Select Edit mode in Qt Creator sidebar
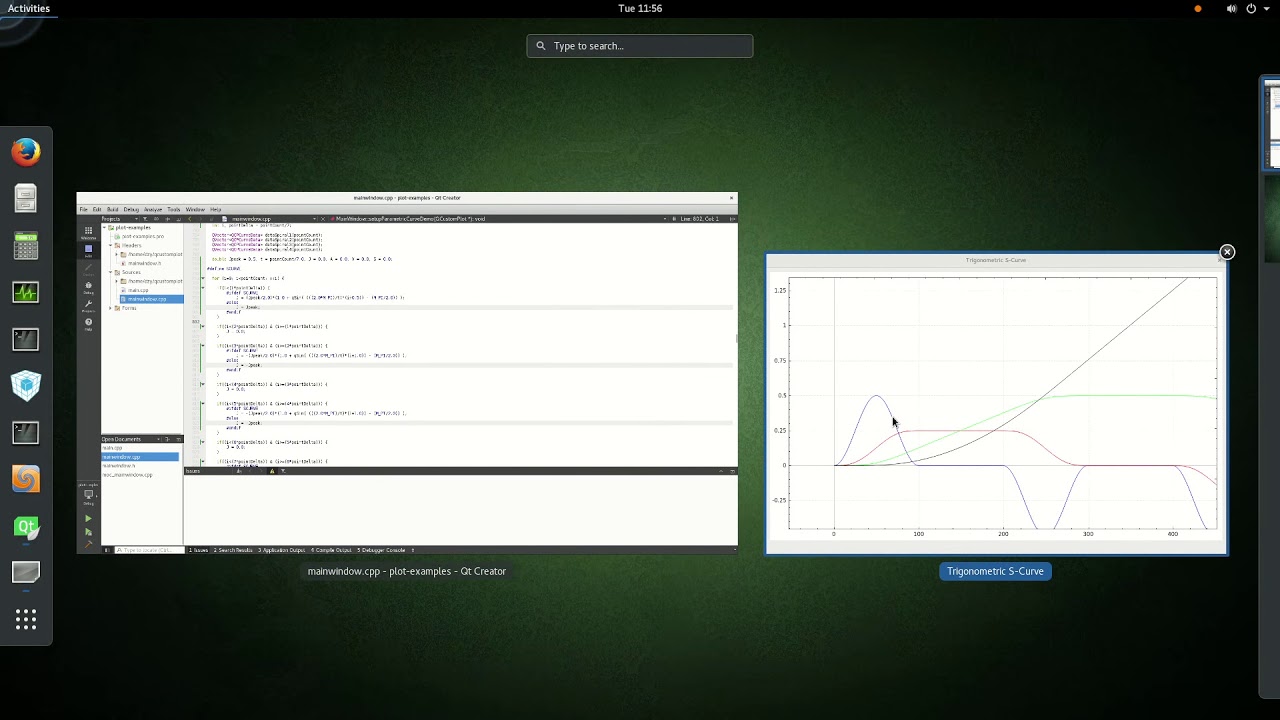 (x=88, y=251)
